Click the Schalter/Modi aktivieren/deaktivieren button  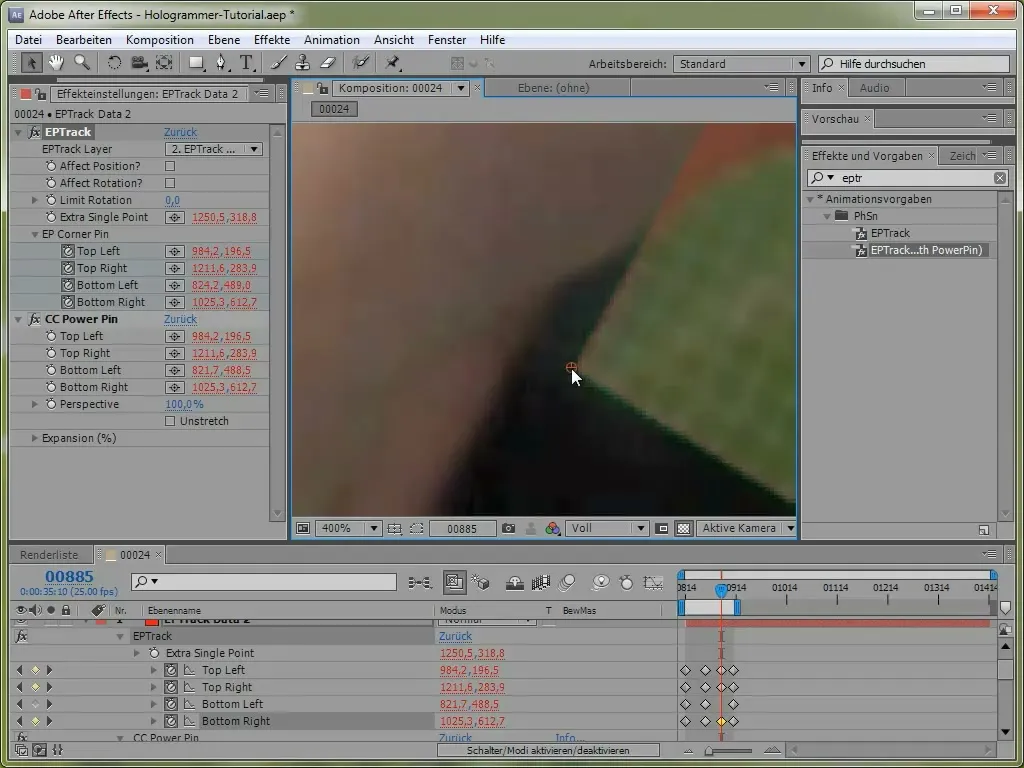pos(548,751)
